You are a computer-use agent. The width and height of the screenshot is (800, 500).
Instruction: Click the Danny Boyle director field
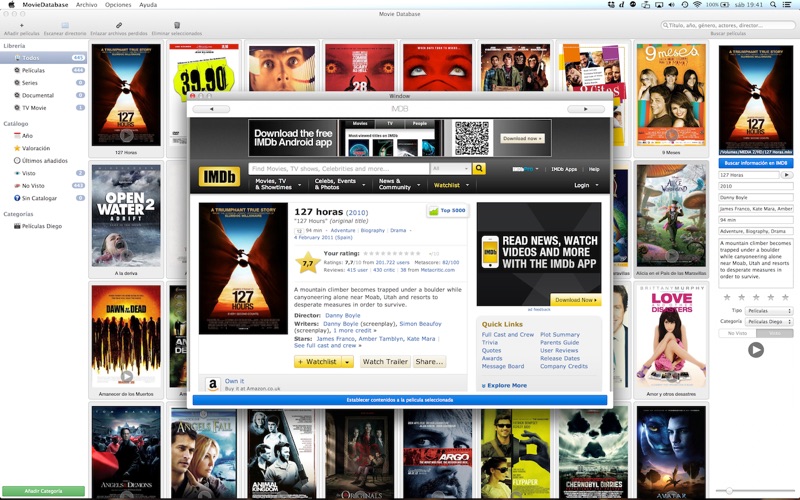[x=756, y=197]
